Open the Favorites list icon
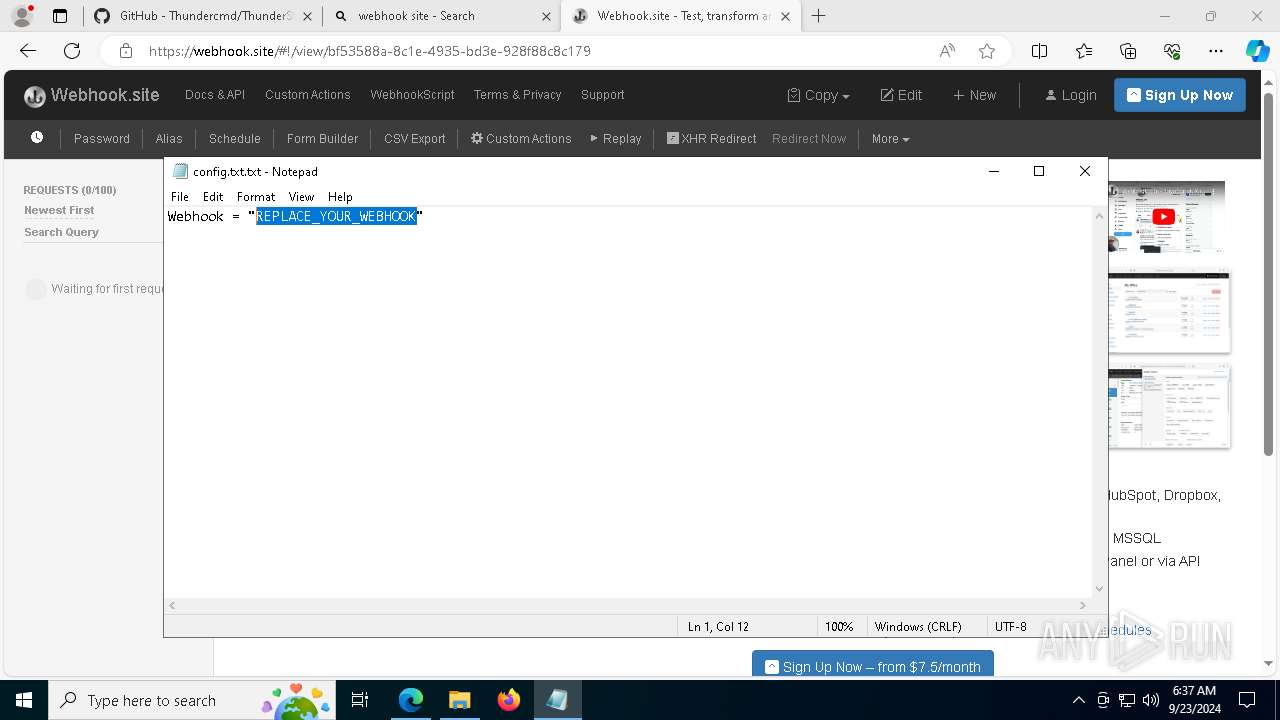The width and height of the screenshot is (1280, 720). pos(1084,51)
